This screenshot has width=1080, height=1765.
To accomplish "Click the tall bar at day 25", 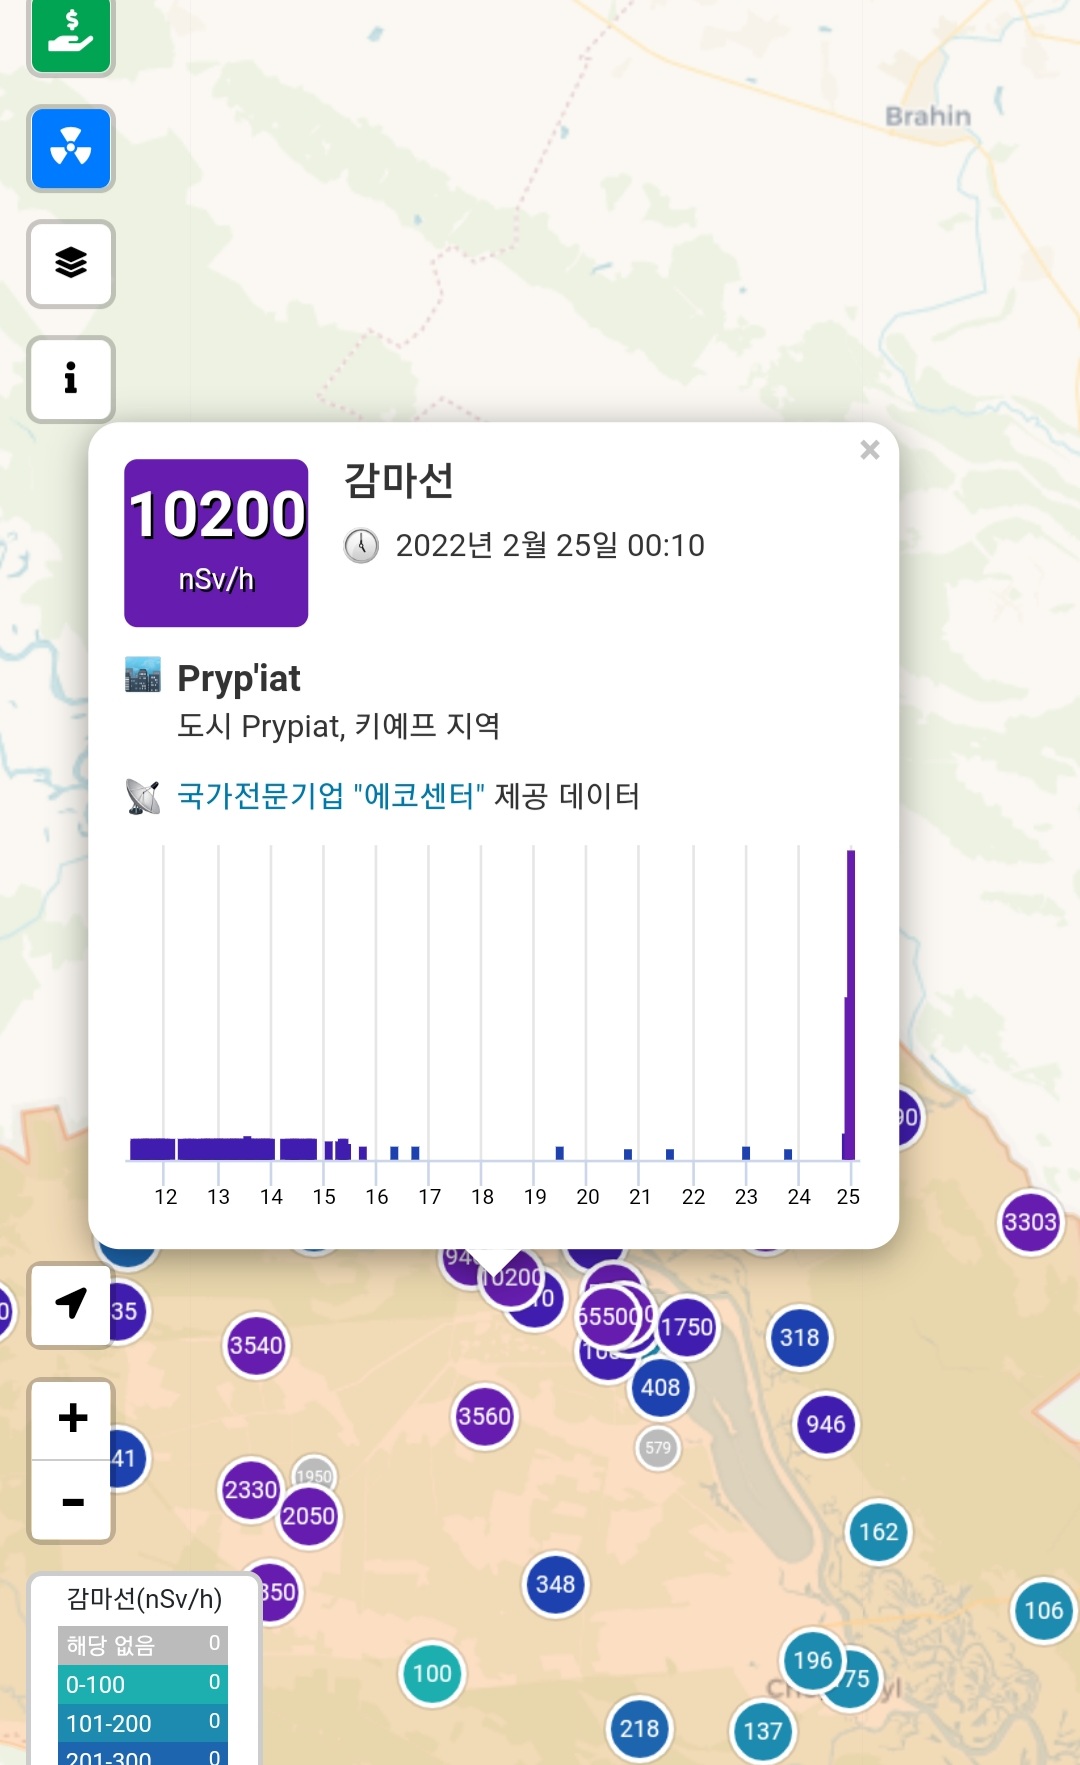I will click(x=851, y=1003).
